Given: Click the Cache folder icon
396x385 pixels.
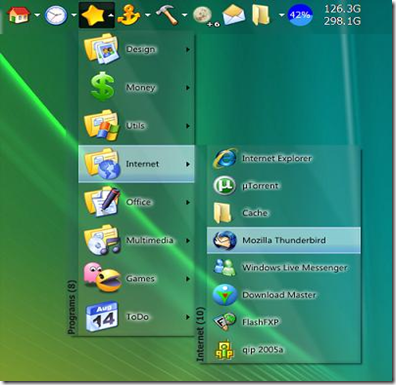Looking at the screenshot, I should coord(222,213).
